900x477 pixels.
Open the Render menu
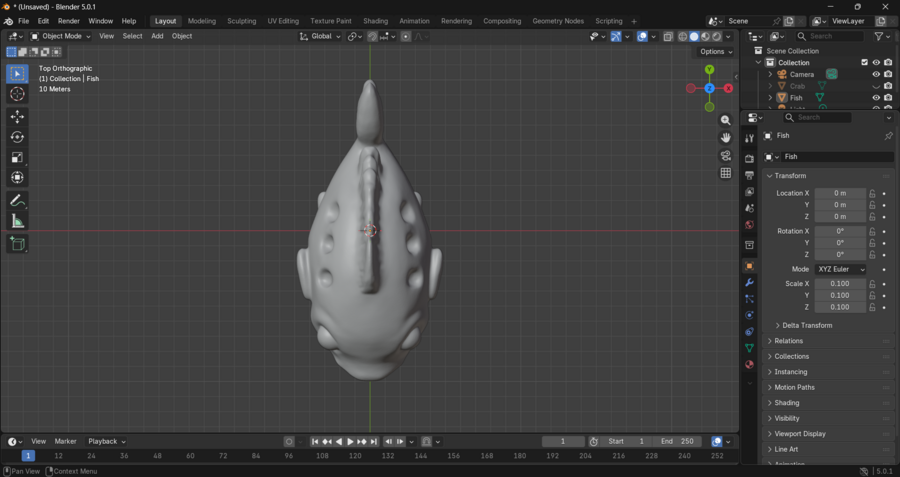(68, 21)
